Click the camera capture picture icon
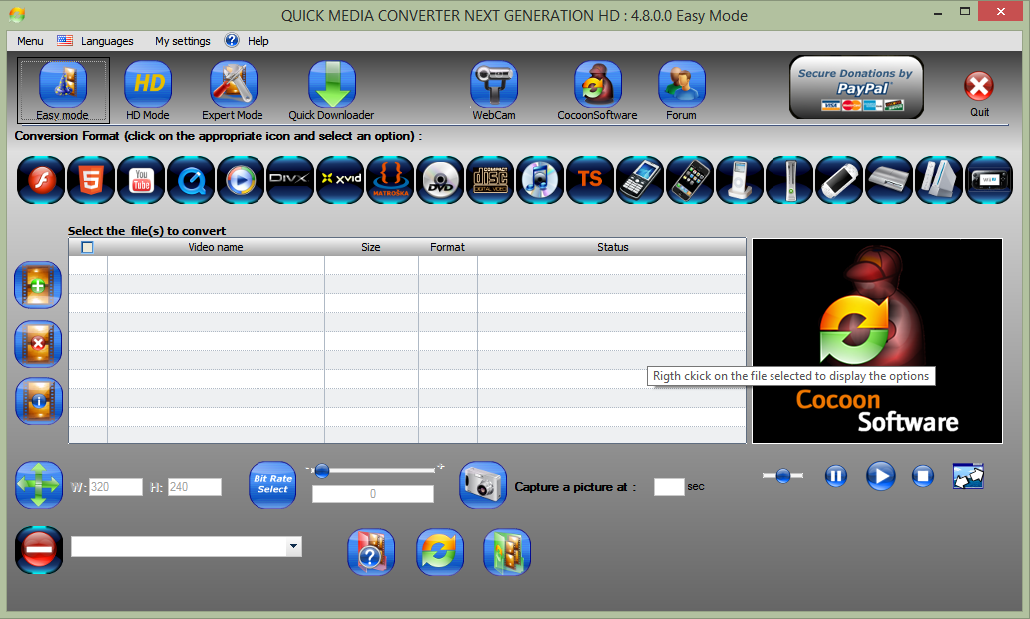The width and height of the screenshot is (1030, 619). tap(483, 485)
